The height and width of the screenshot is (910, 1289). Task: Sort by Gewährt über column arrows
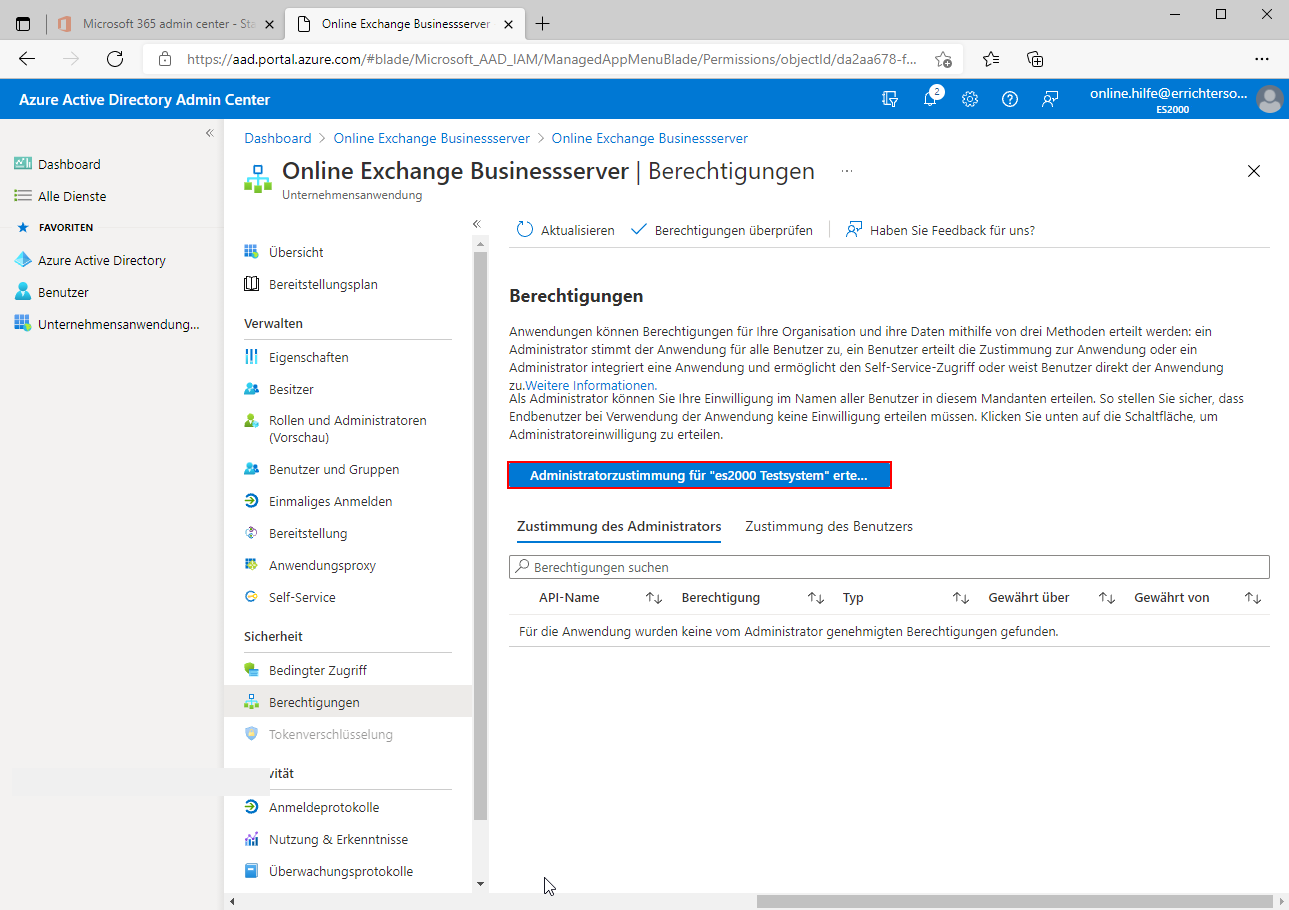point(1107,598)
